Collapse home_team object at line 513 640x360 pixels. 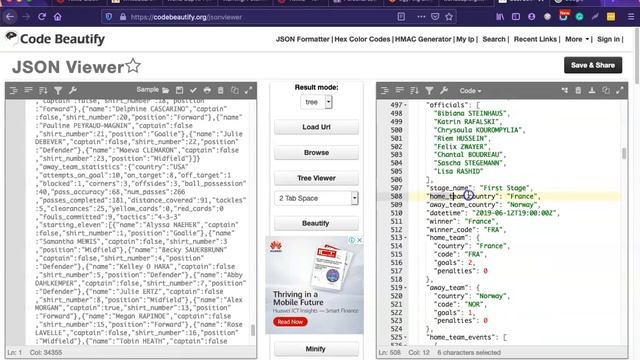405,238
